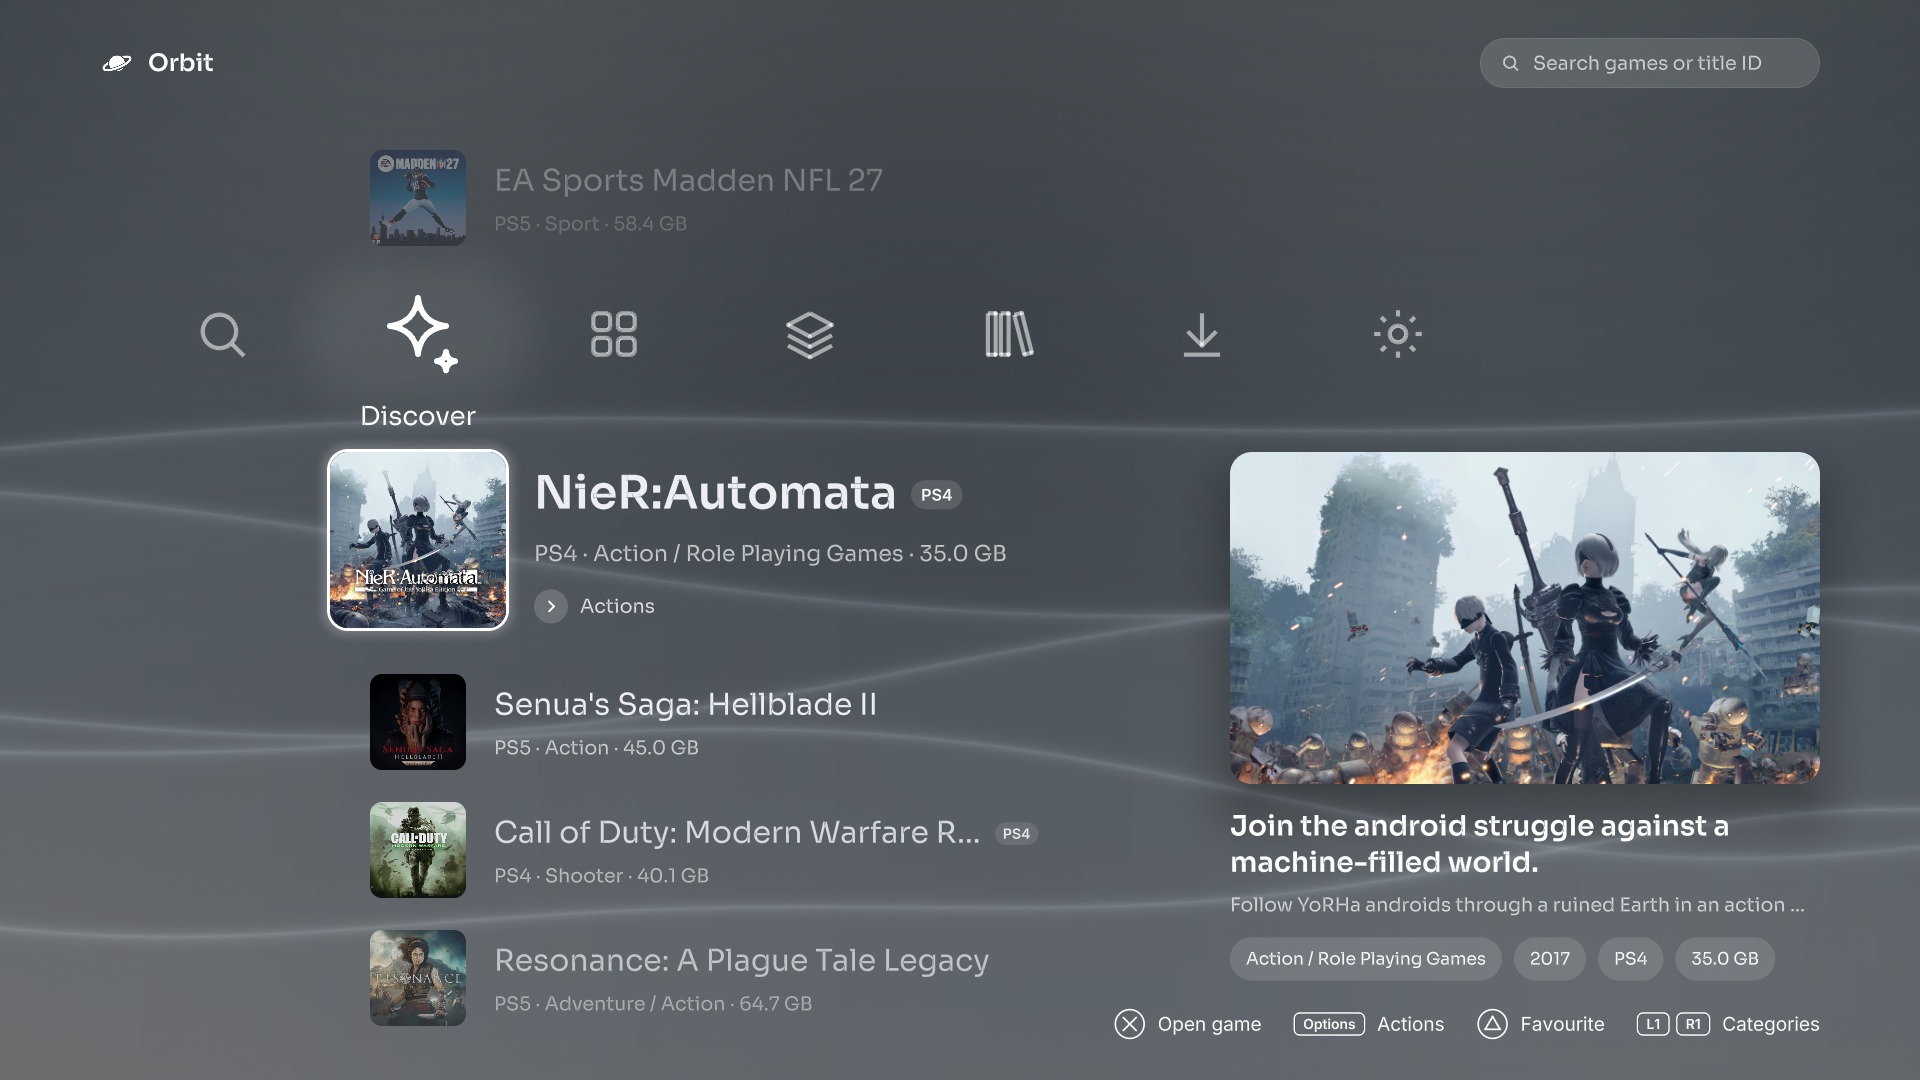
Task: Click the L1 shoulder button glyph
Action: pos(1653,1024)
